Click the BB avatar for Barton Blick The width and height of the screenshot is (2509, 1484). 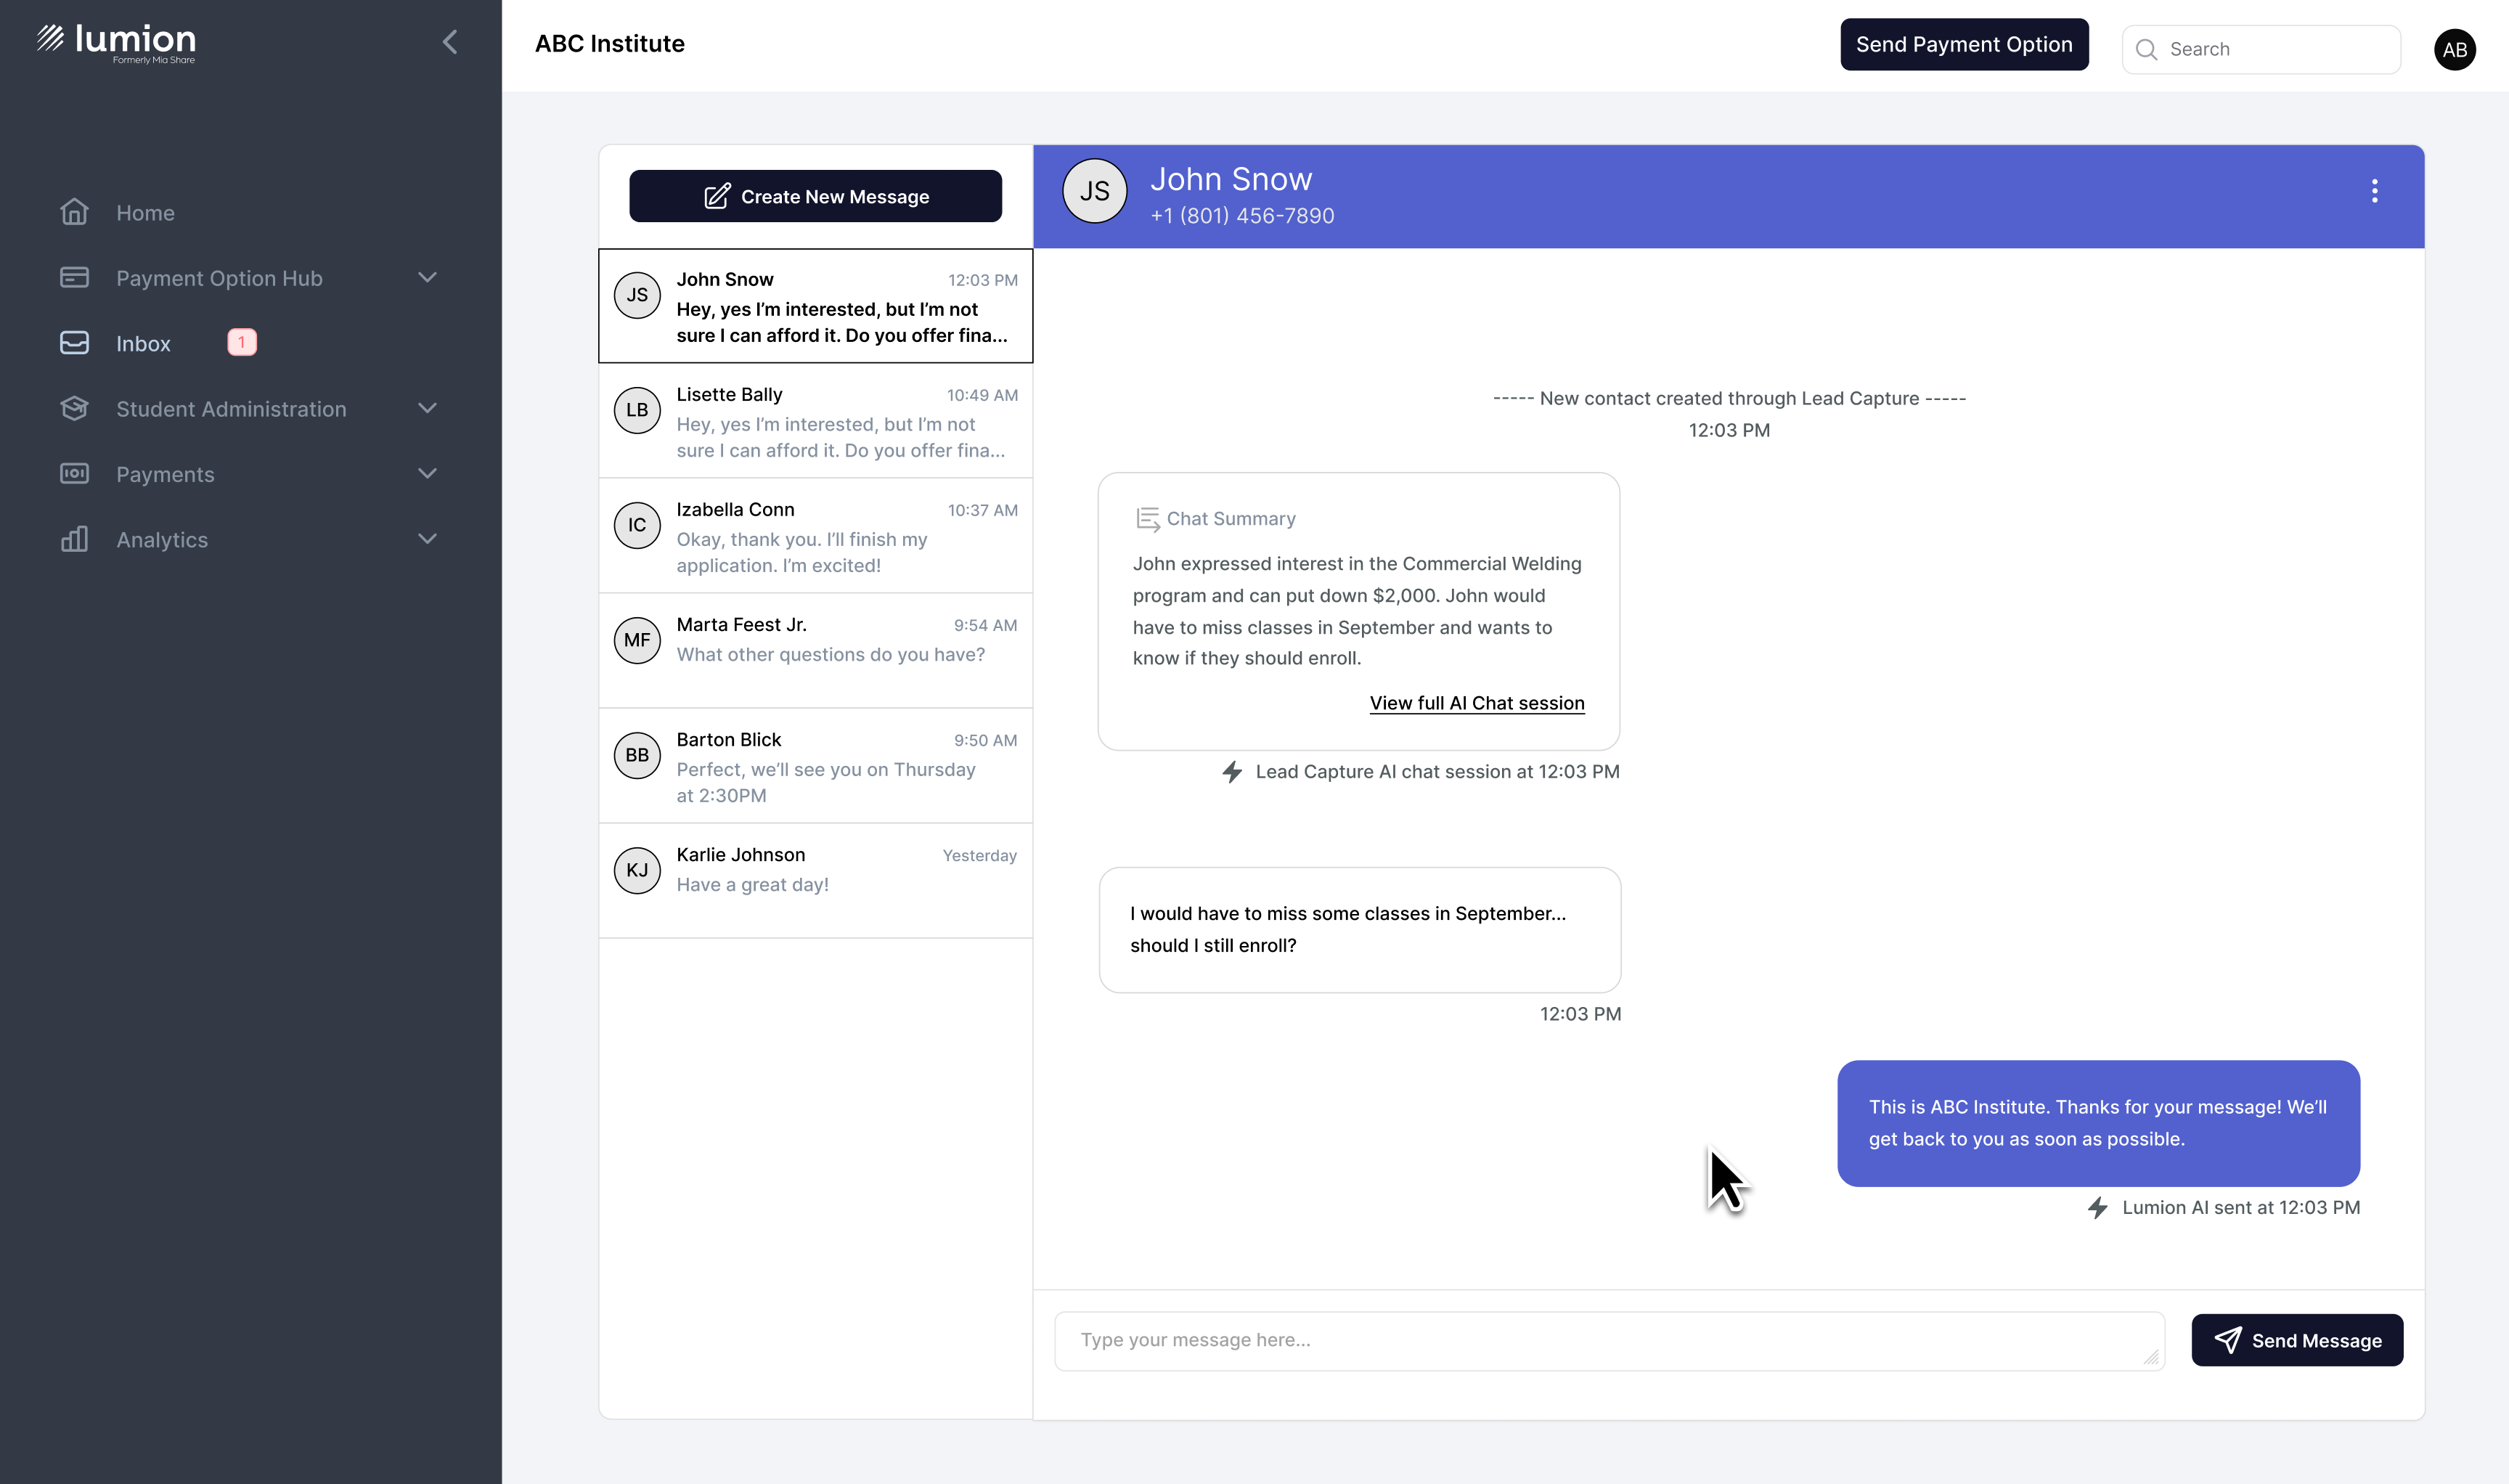[x=637, y=755]
